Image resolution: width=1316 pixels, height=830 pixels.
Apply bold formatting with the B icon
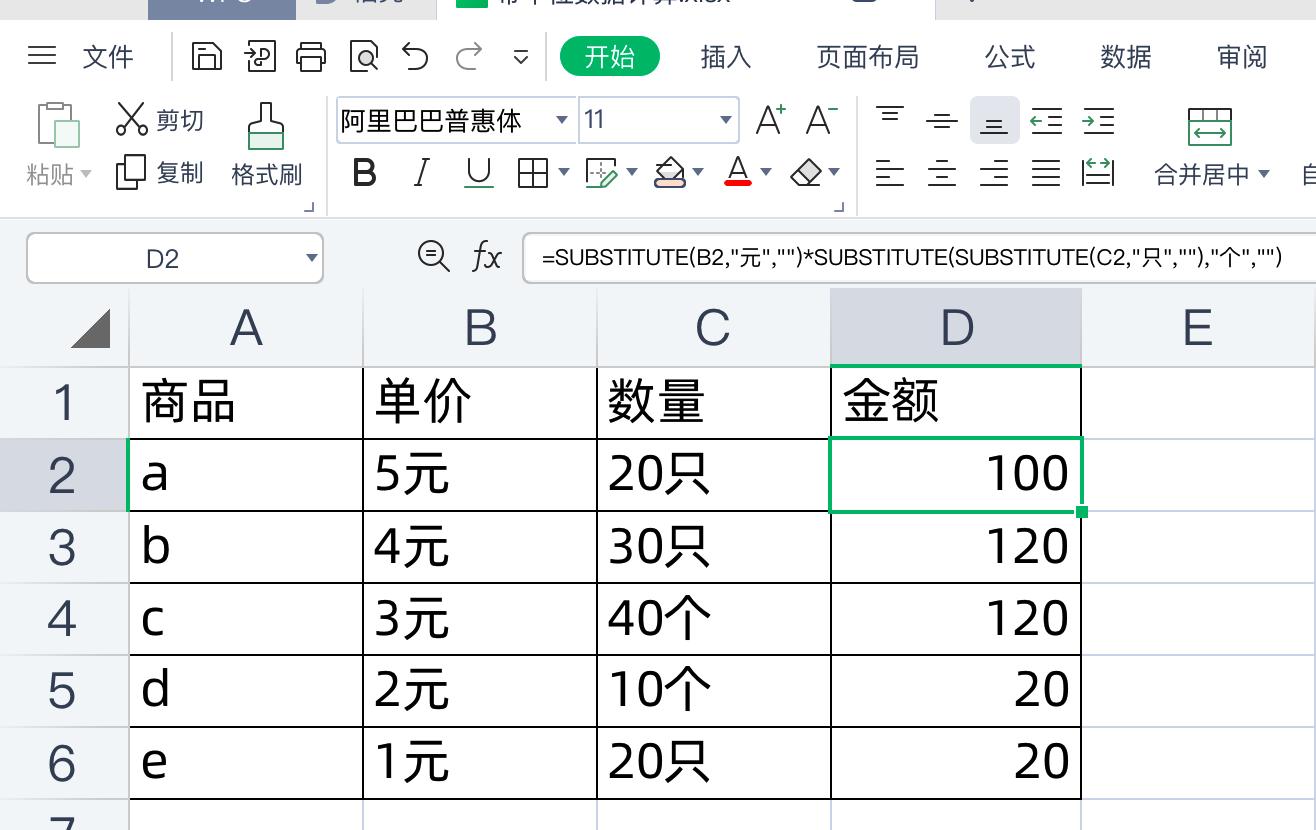coord(364,172)
